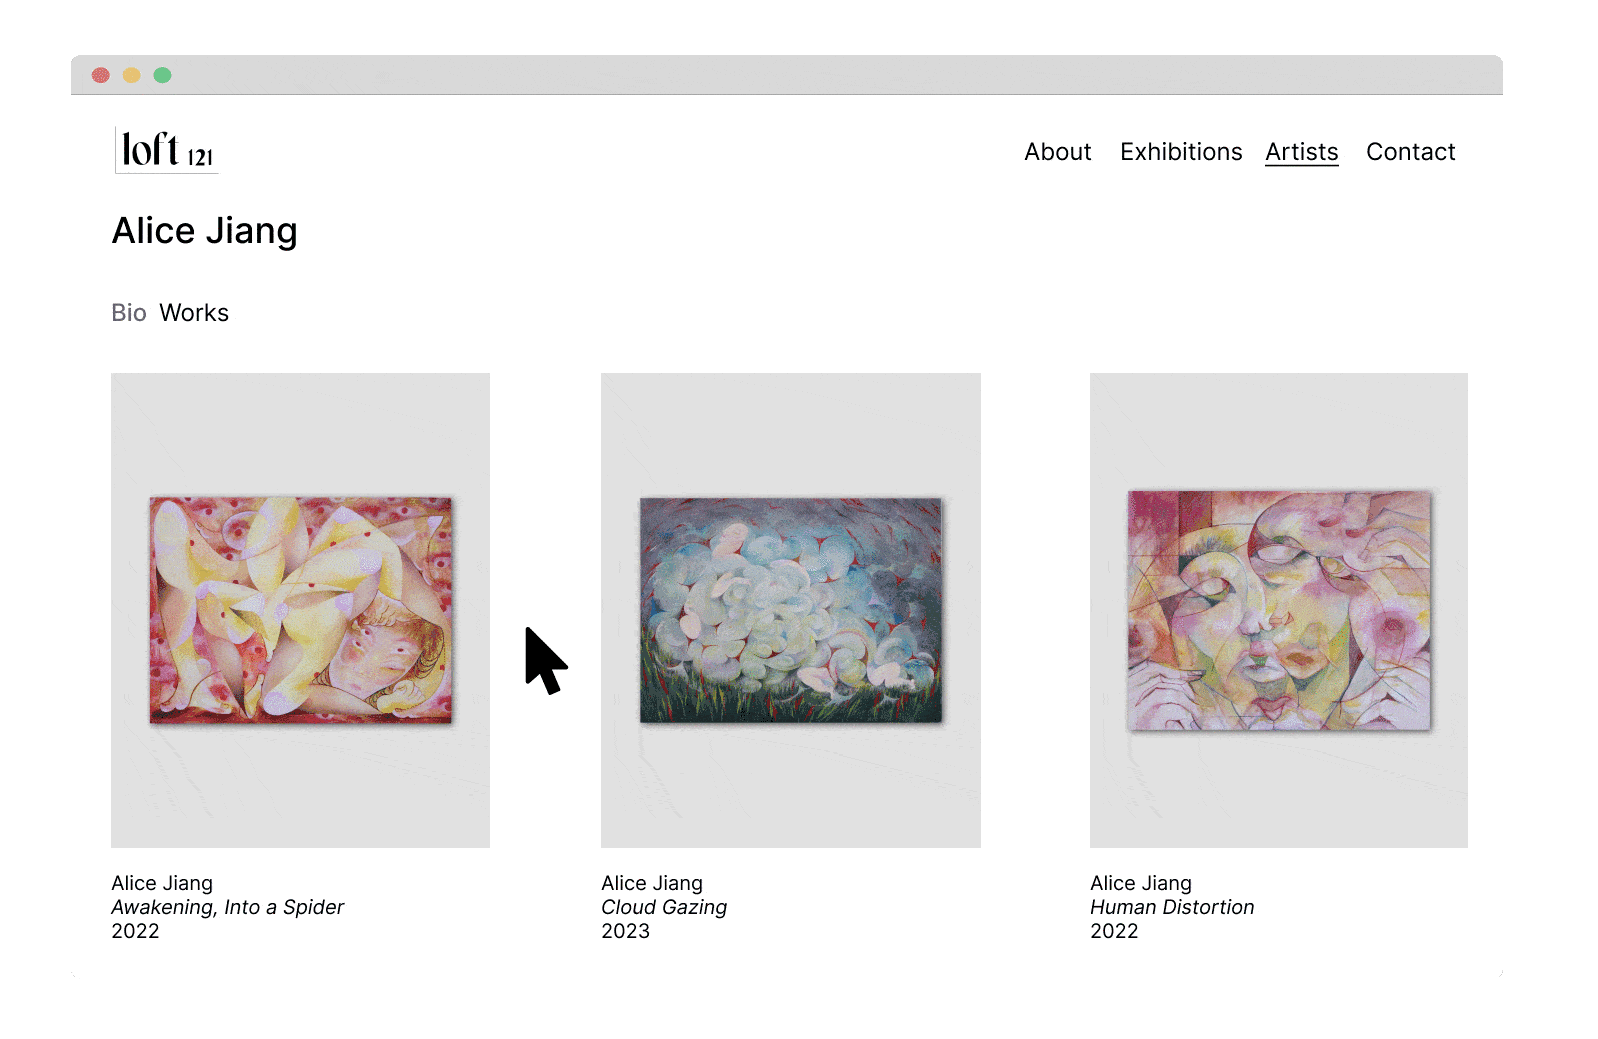Go to the Exhibitions page
The width and height of the screenshot is (1598, 1039).
(x=1181, y=152)
